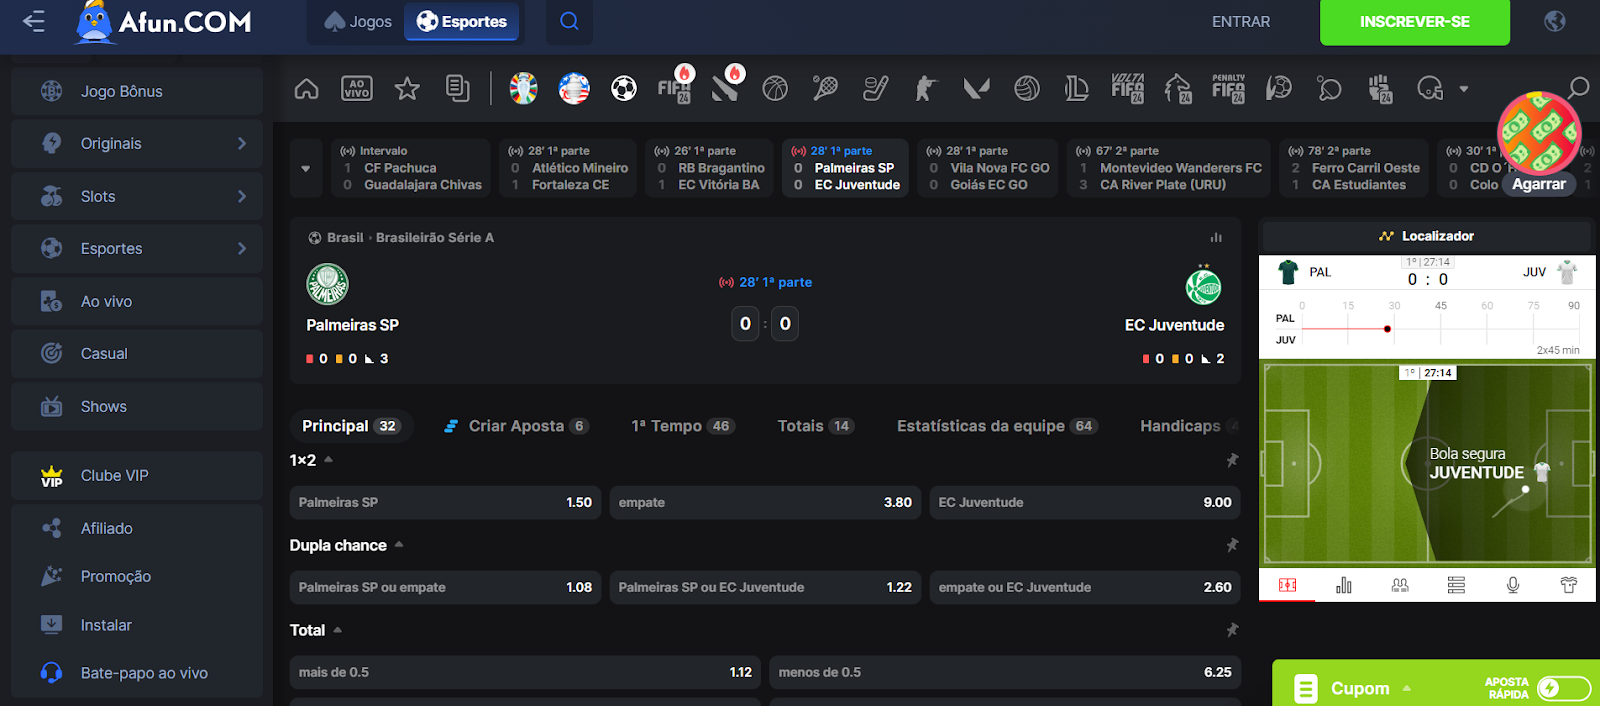Open Bate-papo ao vivo chat
Image resolution: width=1600 pixels, height=706 pixels.
137,673
